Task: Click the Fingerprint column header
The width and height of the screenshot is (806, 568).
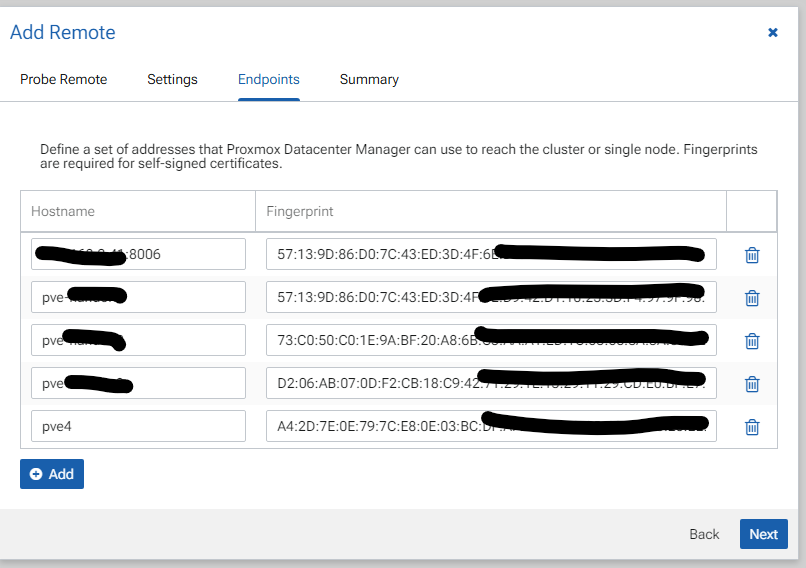Action: pos(491,211)
